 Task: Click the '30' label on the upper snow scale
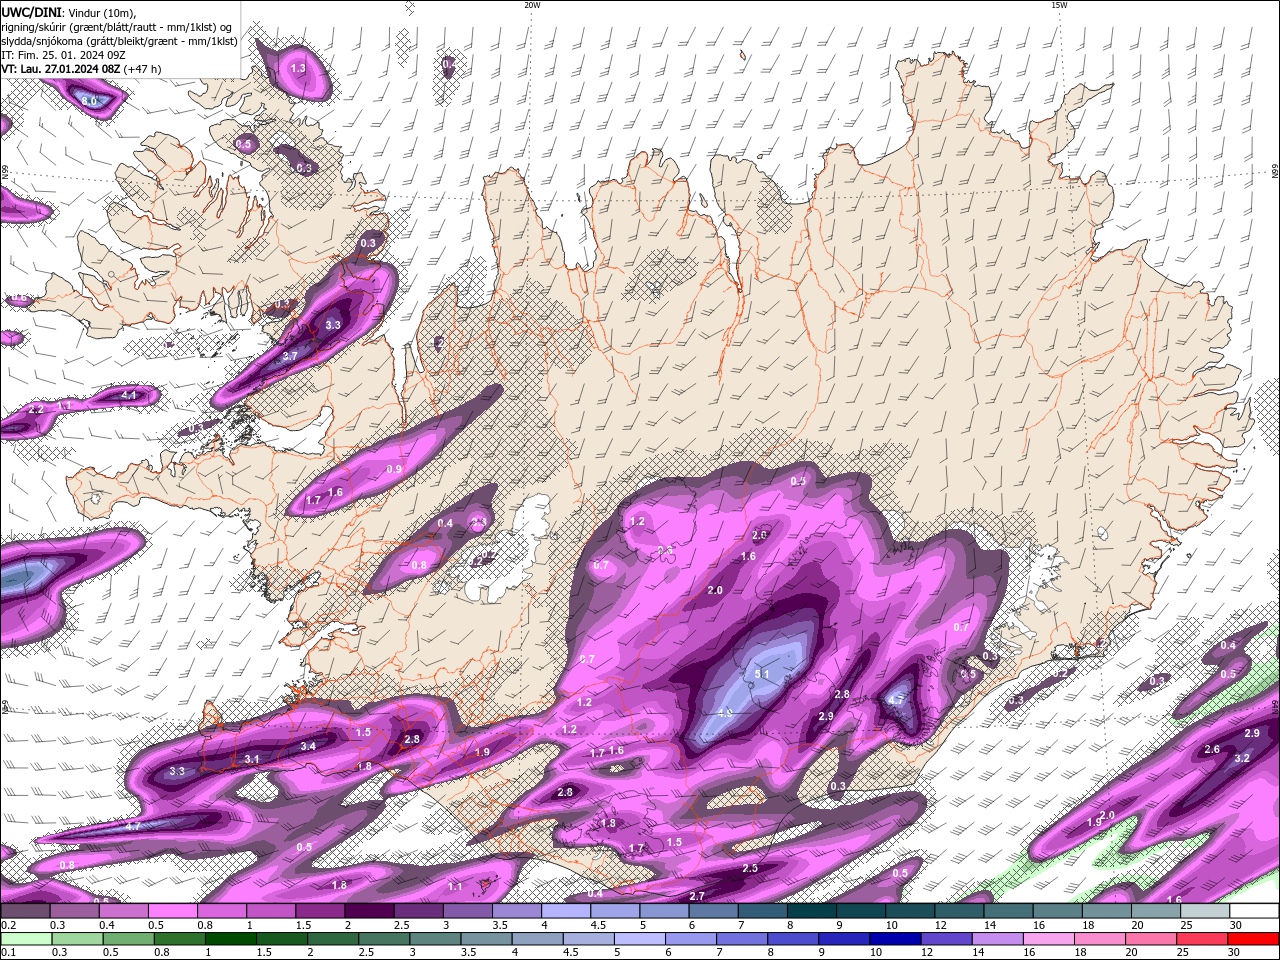(1236, 925)
